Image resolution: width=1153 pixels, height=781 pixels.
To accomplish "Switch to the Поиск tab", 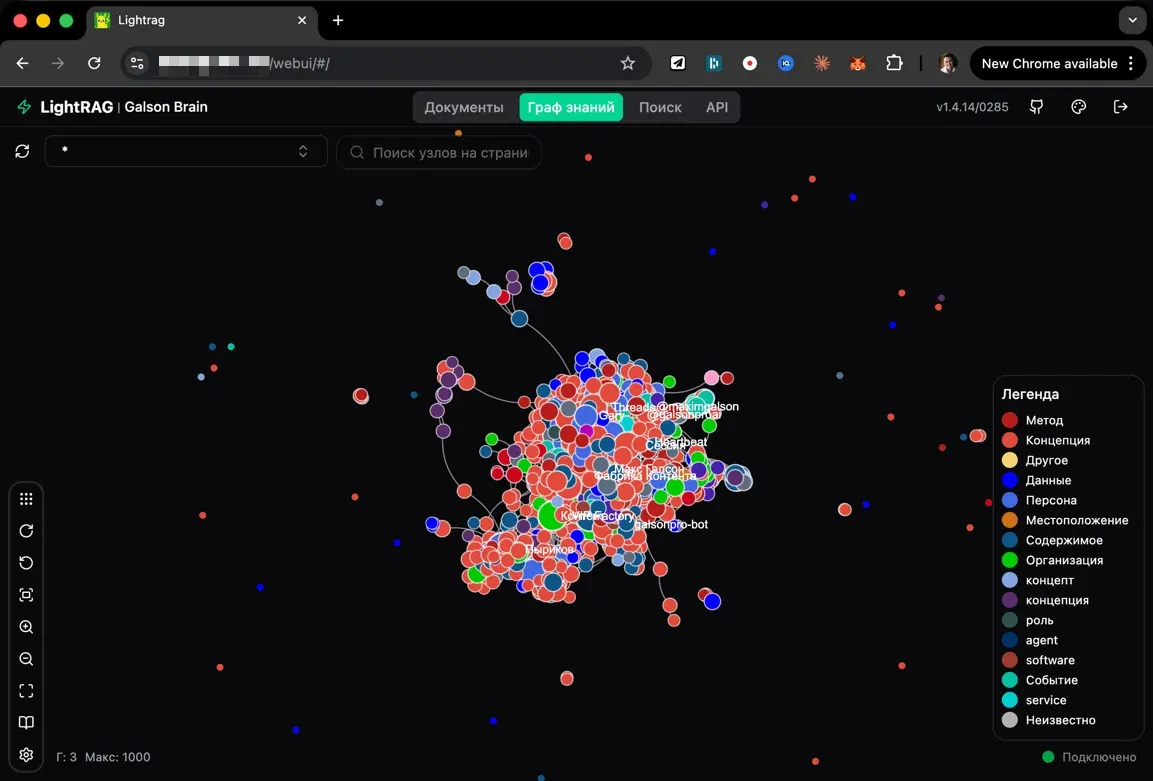I will (x=660, y=107).
